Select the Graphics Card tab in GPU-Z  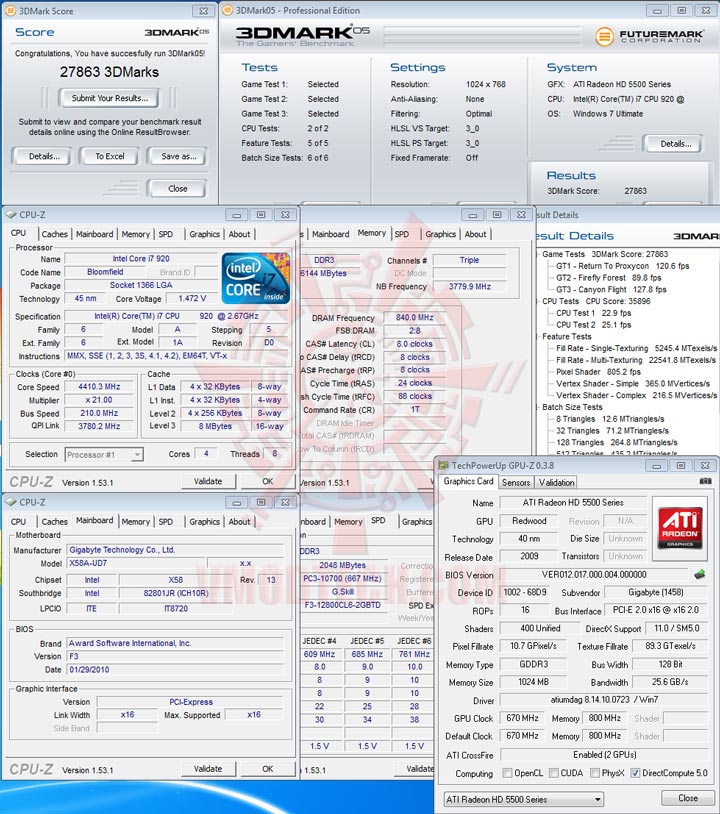coord(468,481)
